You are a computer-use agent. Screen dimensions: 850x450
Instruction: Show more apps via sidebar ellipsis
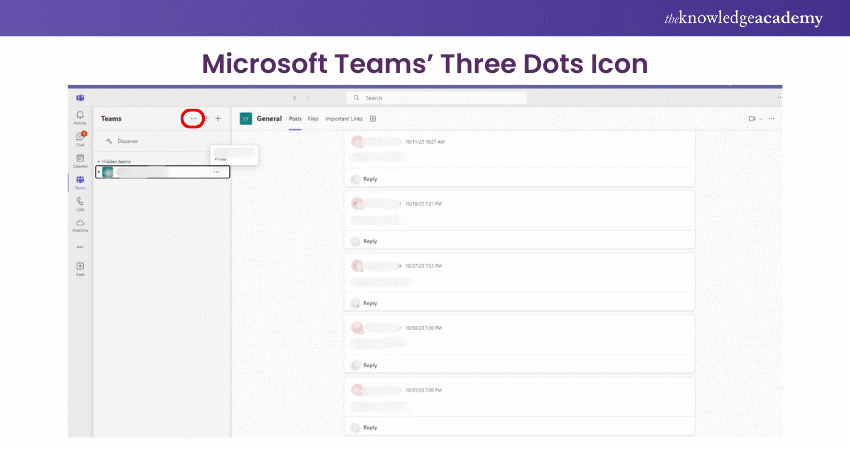point(80,246)
